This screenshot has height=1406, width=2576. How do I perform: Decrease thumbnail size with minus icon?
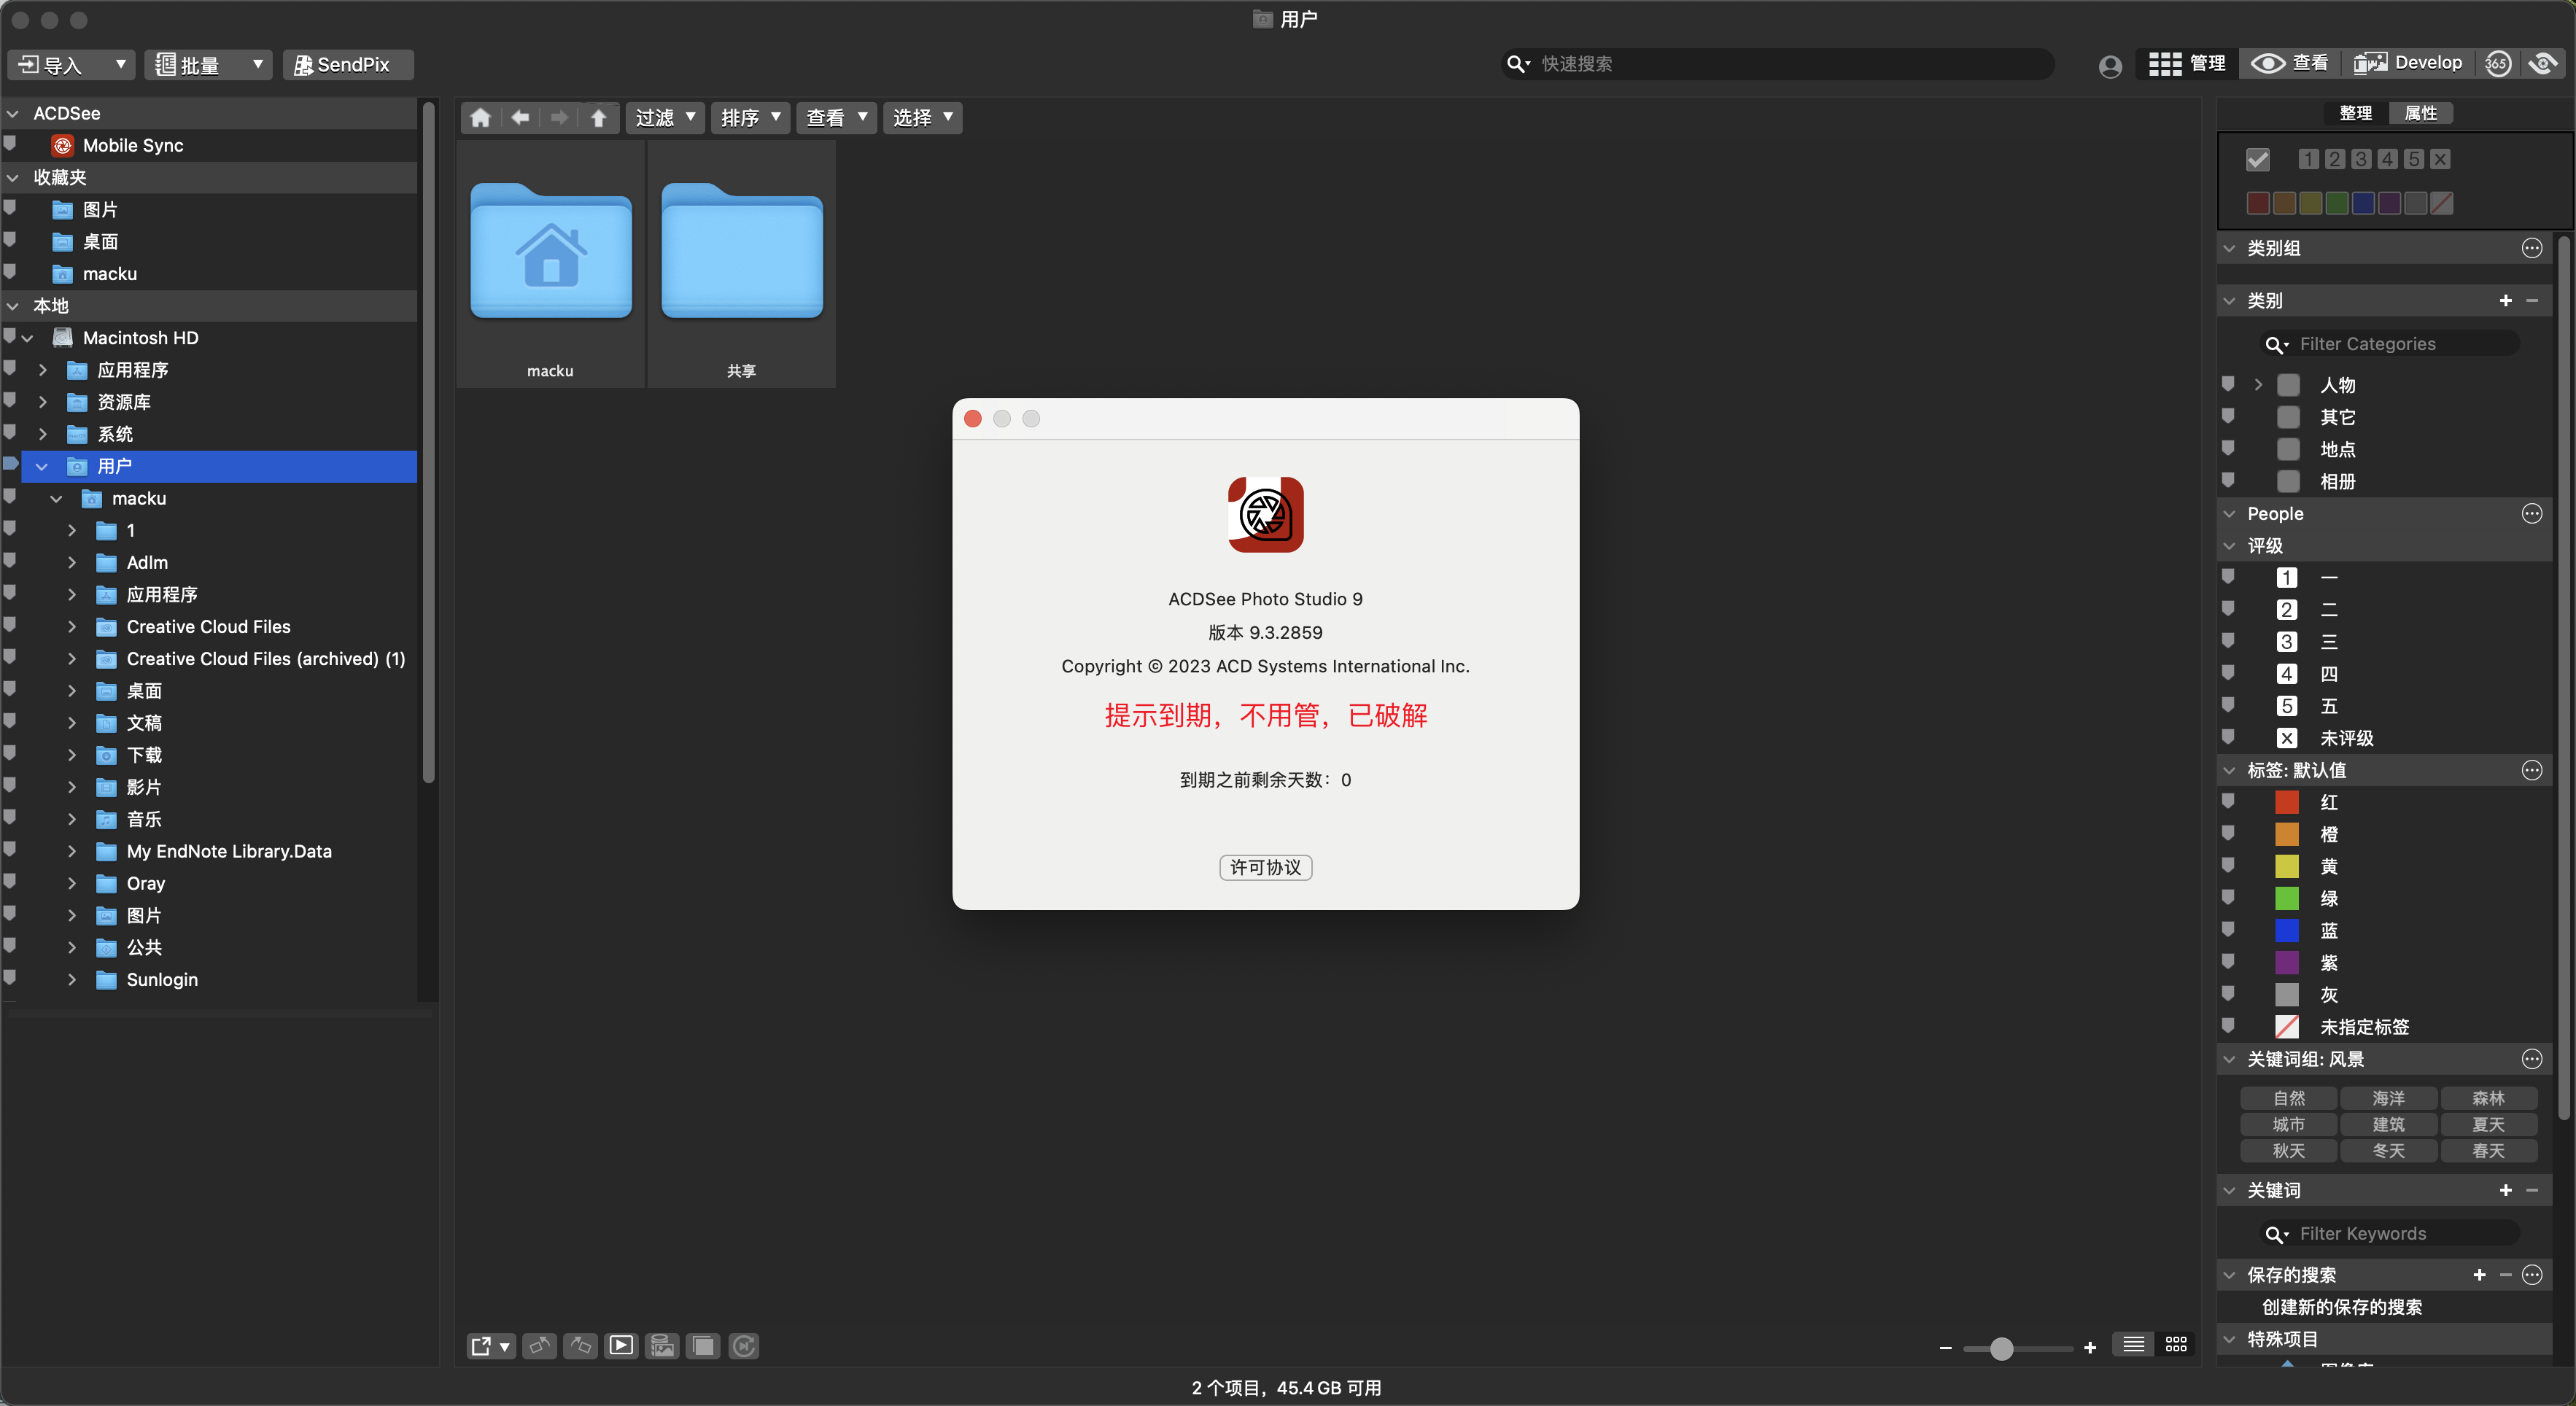coord(1945,1348)
